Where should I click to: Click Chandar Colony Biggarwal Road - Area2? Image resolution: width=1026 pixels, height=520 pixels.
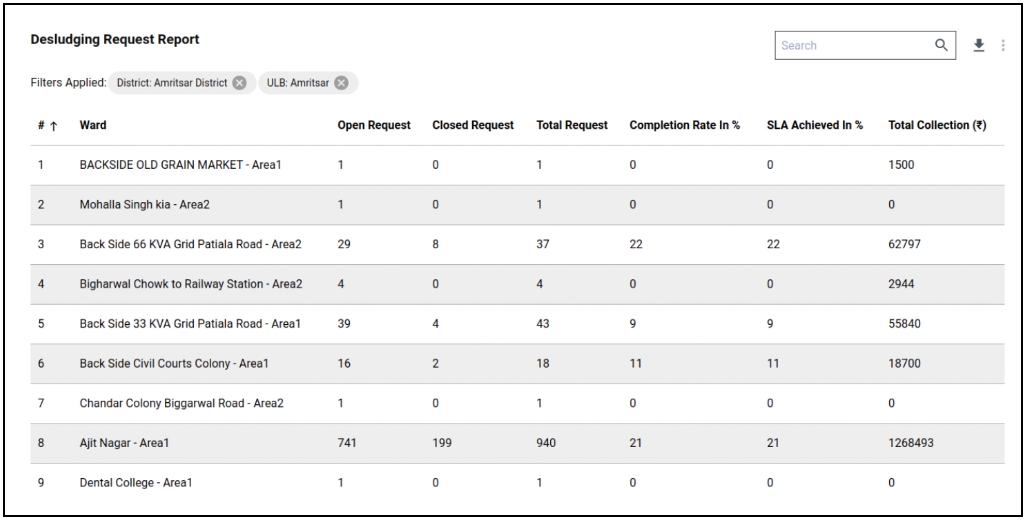click(x=181, y=404)
